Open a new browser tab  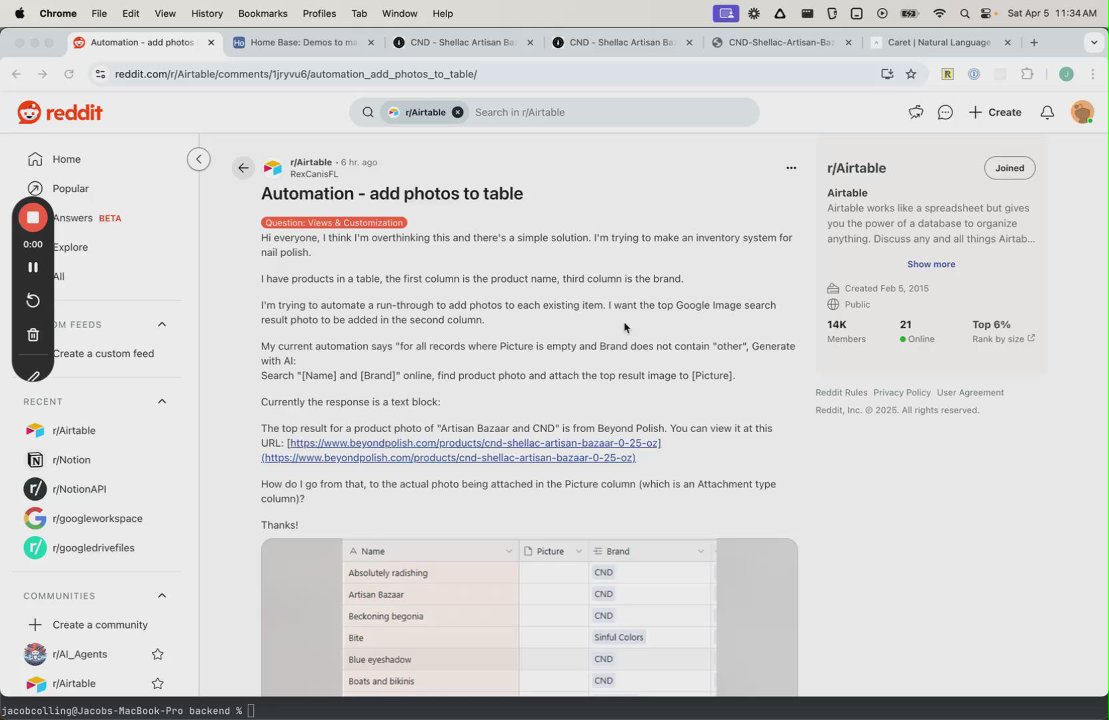point(1034,42)
